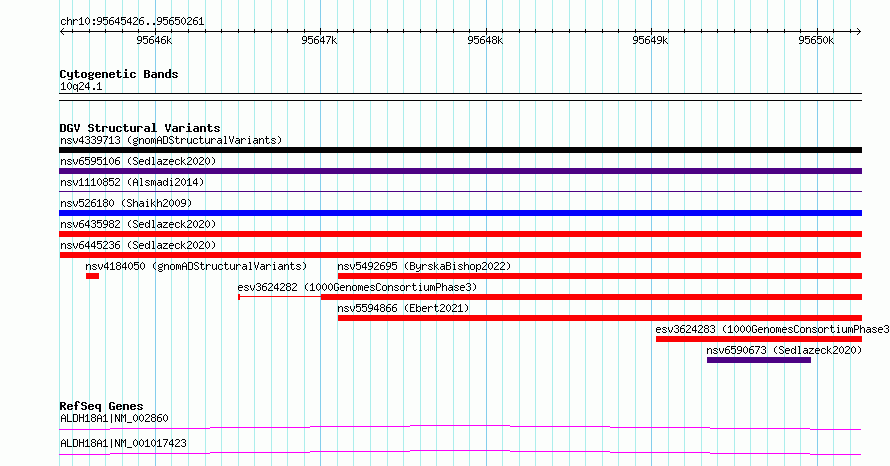Open nsv6590673 (Sedlazeck2020) label
Image resolution: width=890 pixels, height=466 pixels.
pyautogui.click(x=784, y=350)
